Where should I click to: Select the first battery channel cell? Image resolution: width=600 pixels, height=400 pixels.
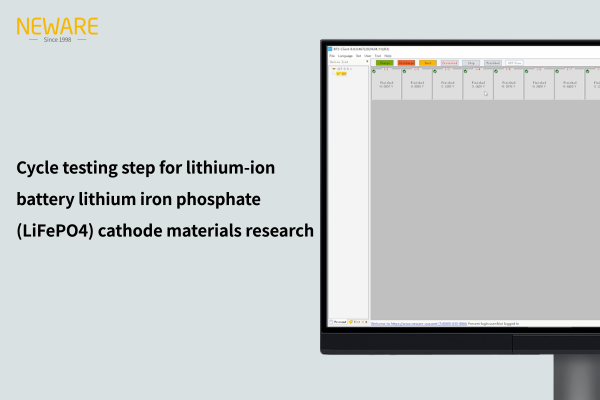tap(386, 84)
